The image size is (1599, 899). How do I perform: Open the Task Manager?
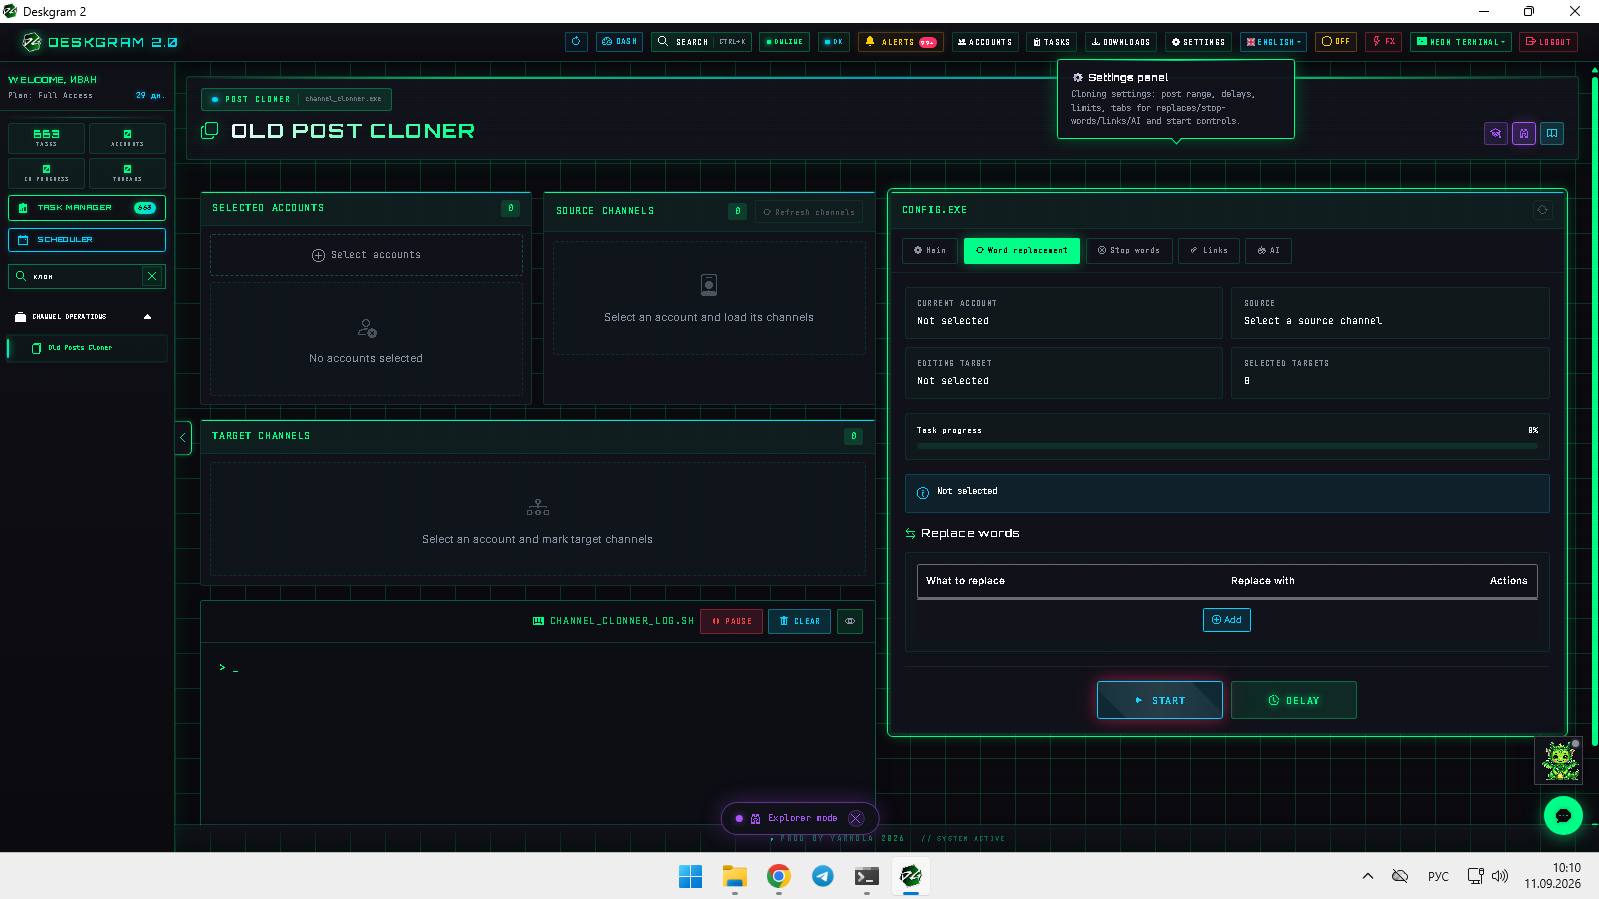click(87, 208)
